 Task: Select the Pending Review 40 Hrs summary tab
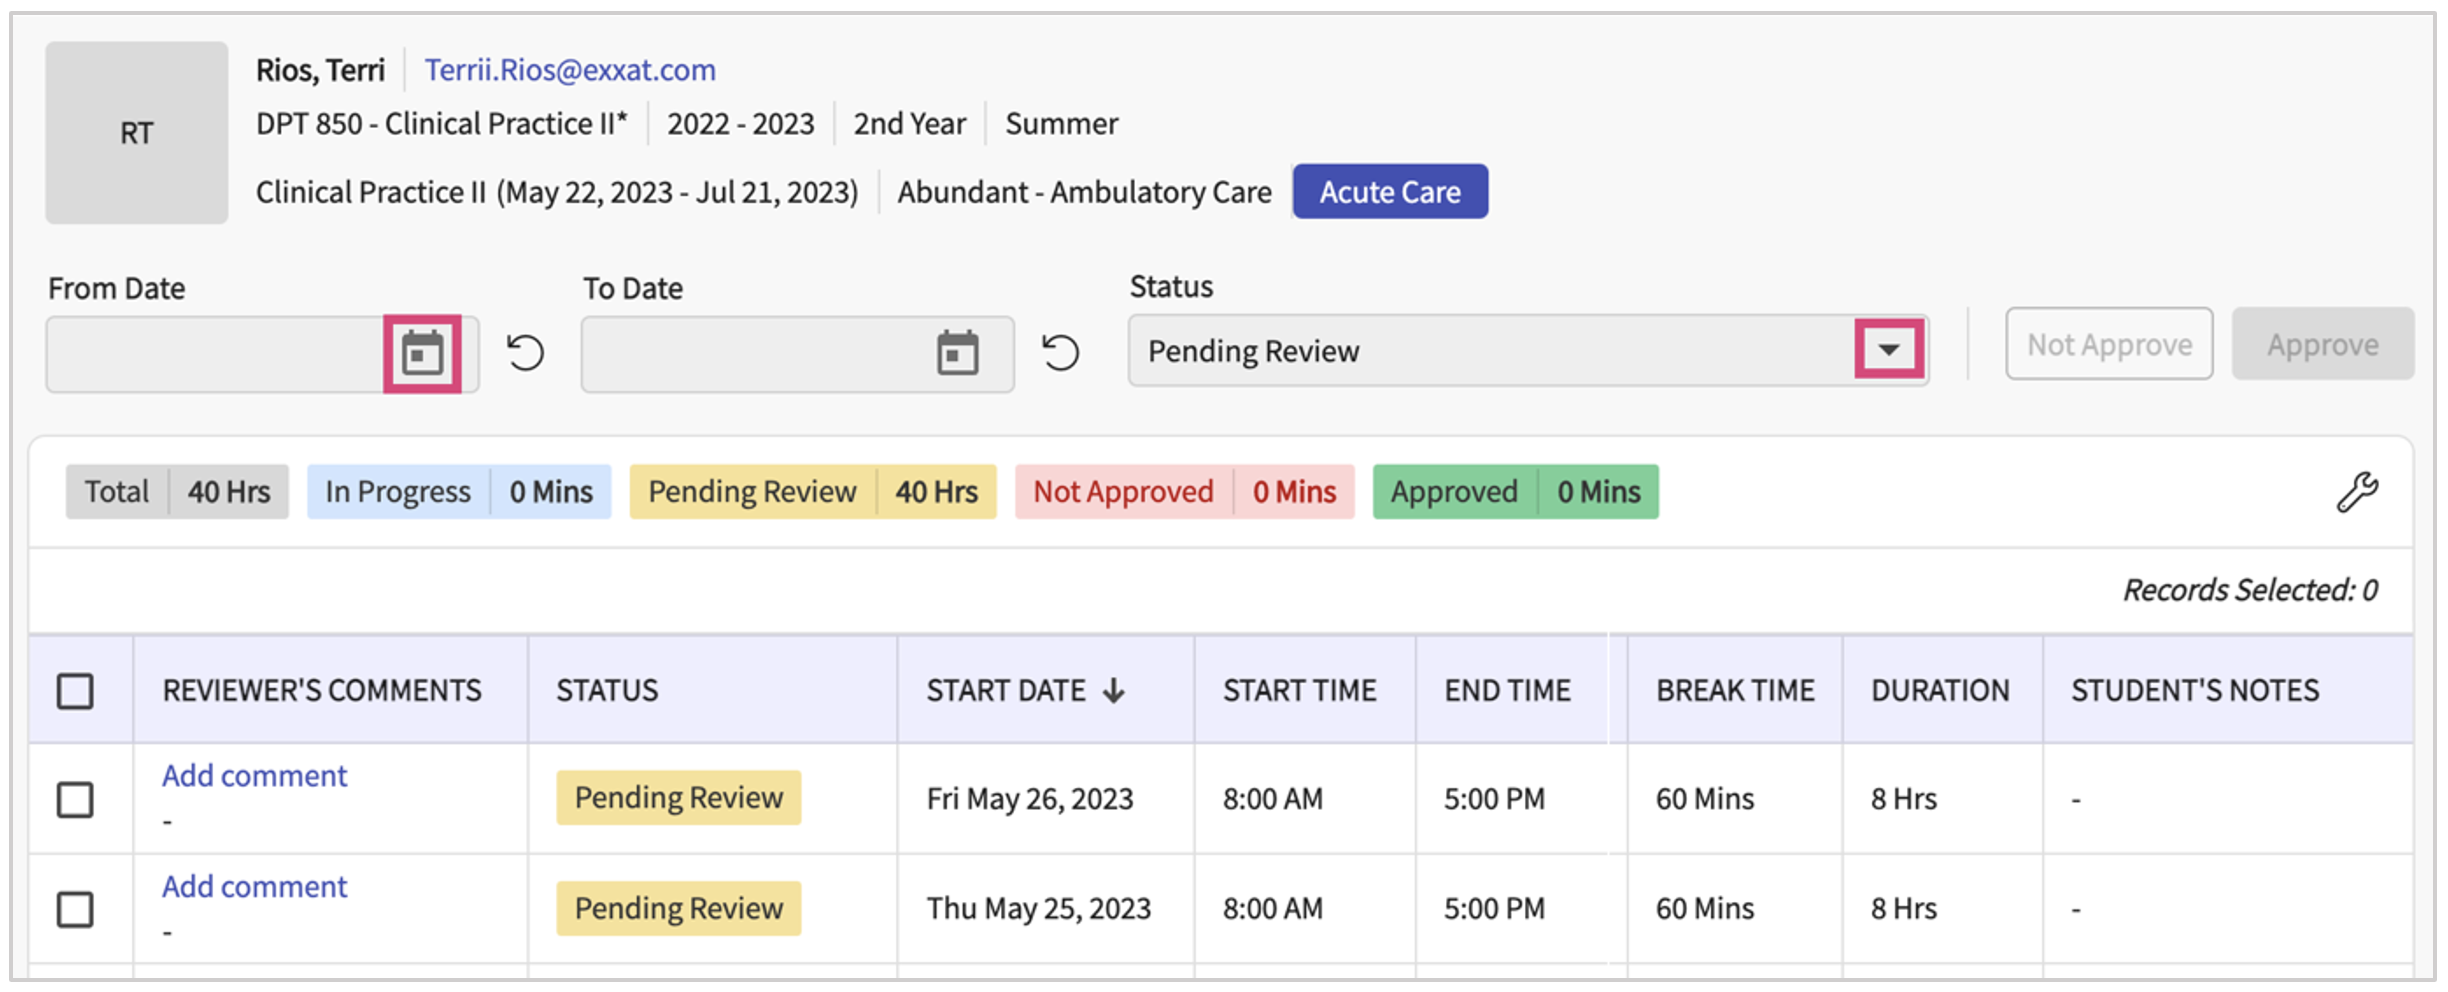[812, 492]
